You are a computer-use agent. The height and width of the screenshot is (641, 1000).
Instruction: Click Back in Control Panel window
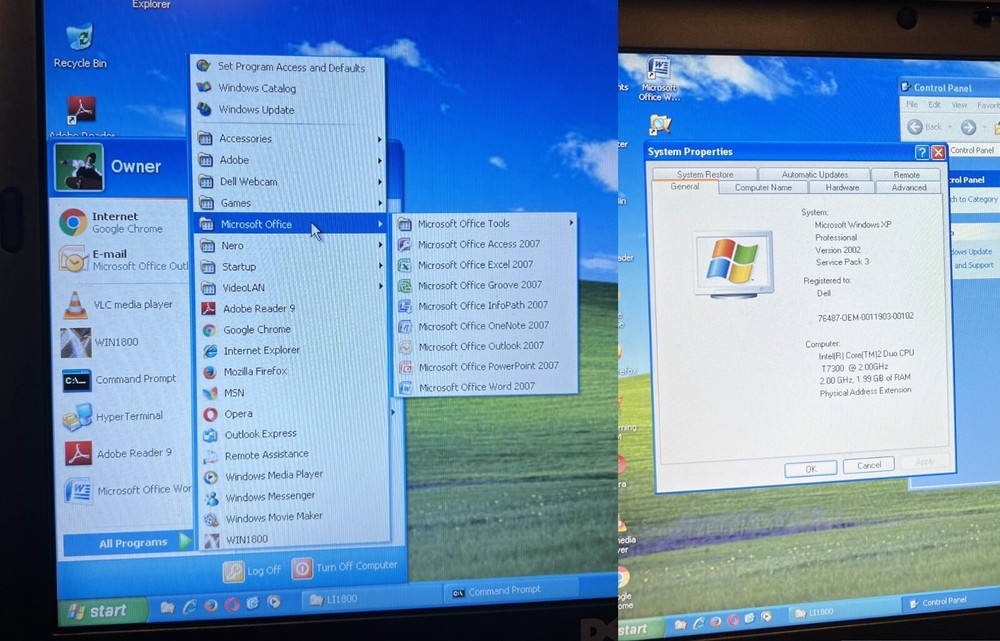[x=925, y=127]
